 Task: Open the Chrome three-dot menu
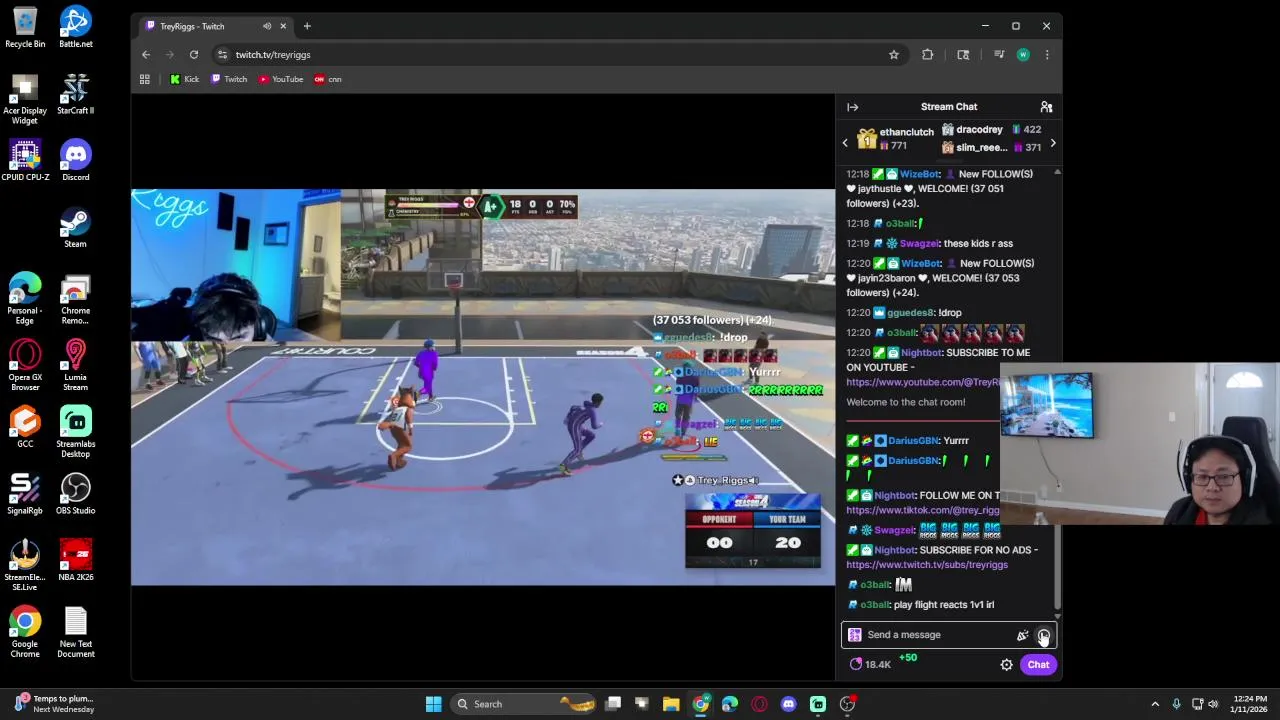(x=1047, y=55)
